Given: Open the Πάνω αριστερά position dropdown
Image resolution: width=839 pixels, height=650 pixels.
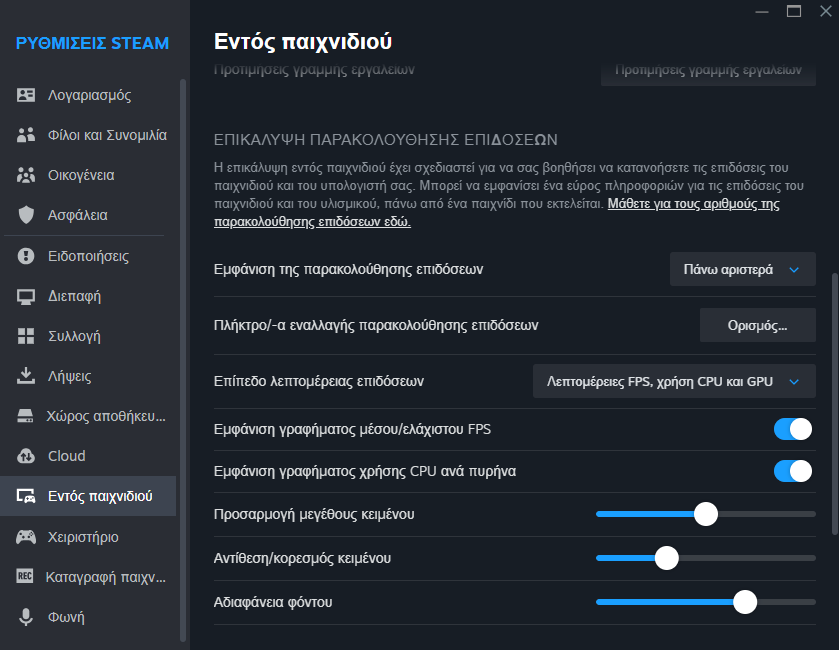Looking at the screenshot, I should [x=742, y=269].
